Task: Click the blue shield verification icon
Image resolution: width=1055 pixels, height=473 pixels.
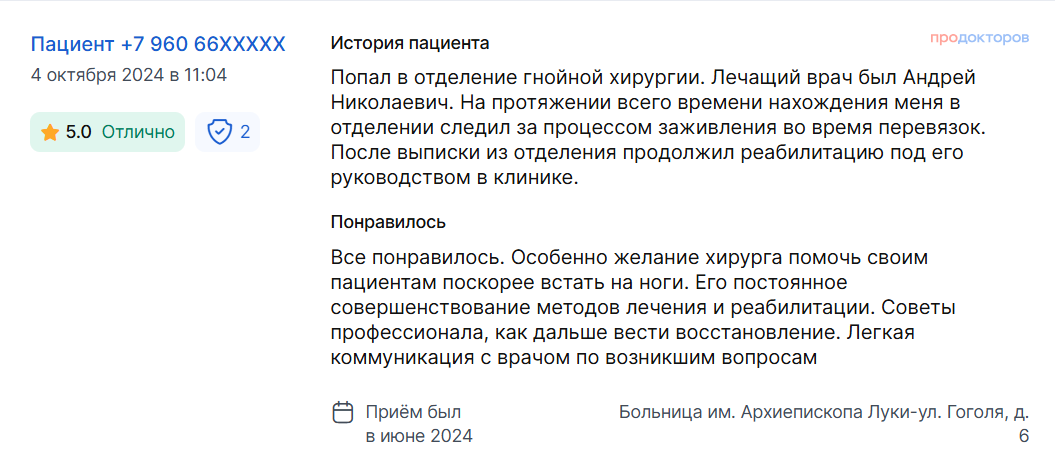Action: coord(219,132)
